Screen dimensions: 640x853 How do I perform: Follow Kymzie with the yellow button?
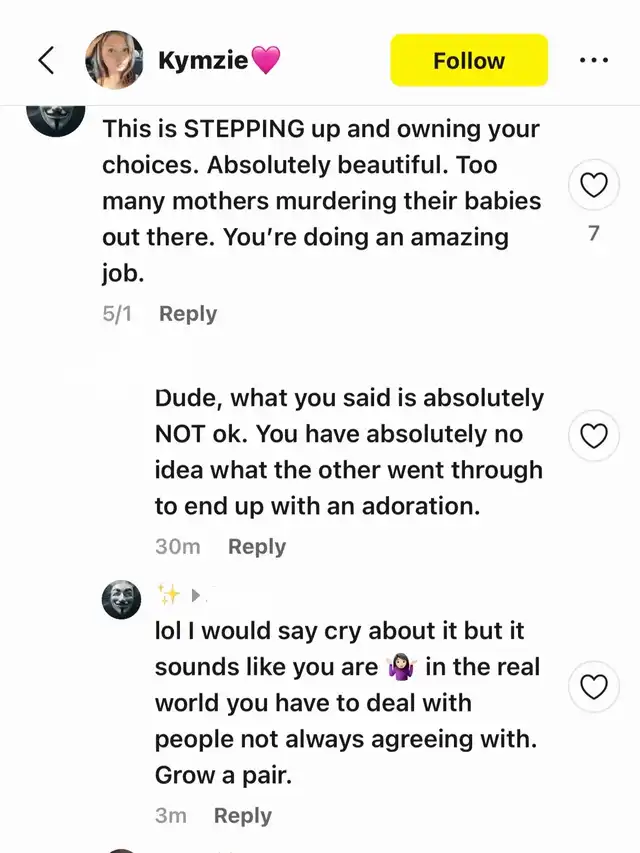468,60
